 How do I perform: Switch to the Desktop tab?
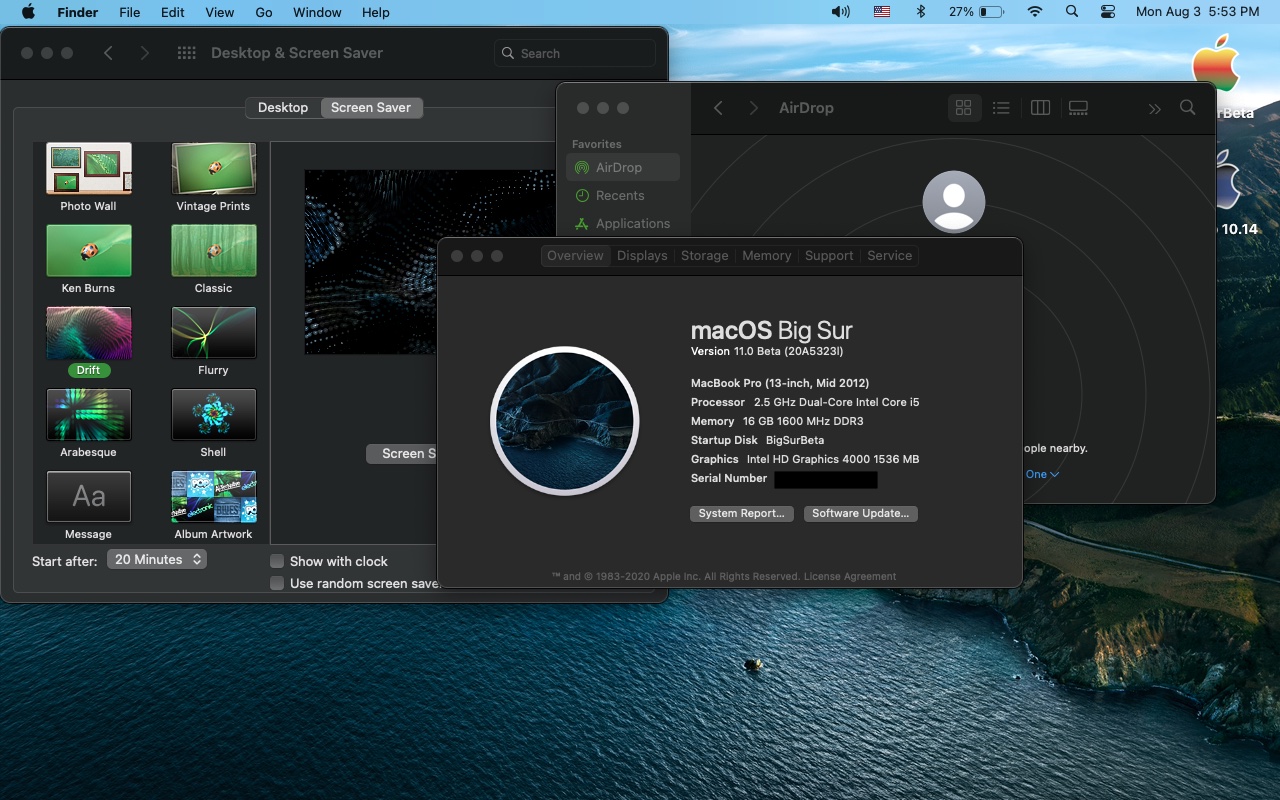pyautogui.click(x=283, y=108)
